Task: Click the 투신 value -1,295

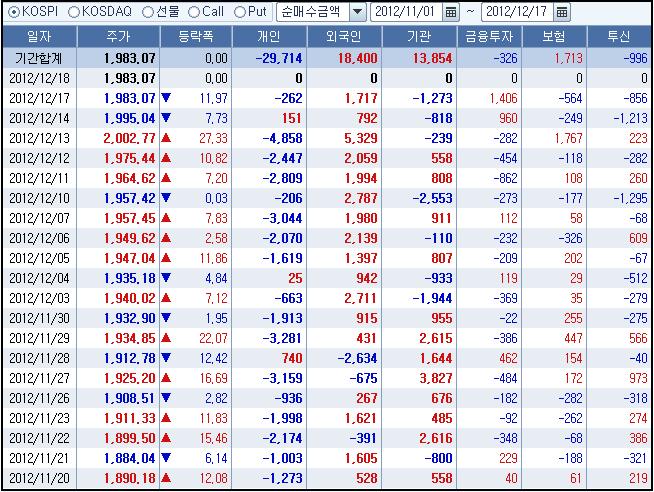Action: 630,198
